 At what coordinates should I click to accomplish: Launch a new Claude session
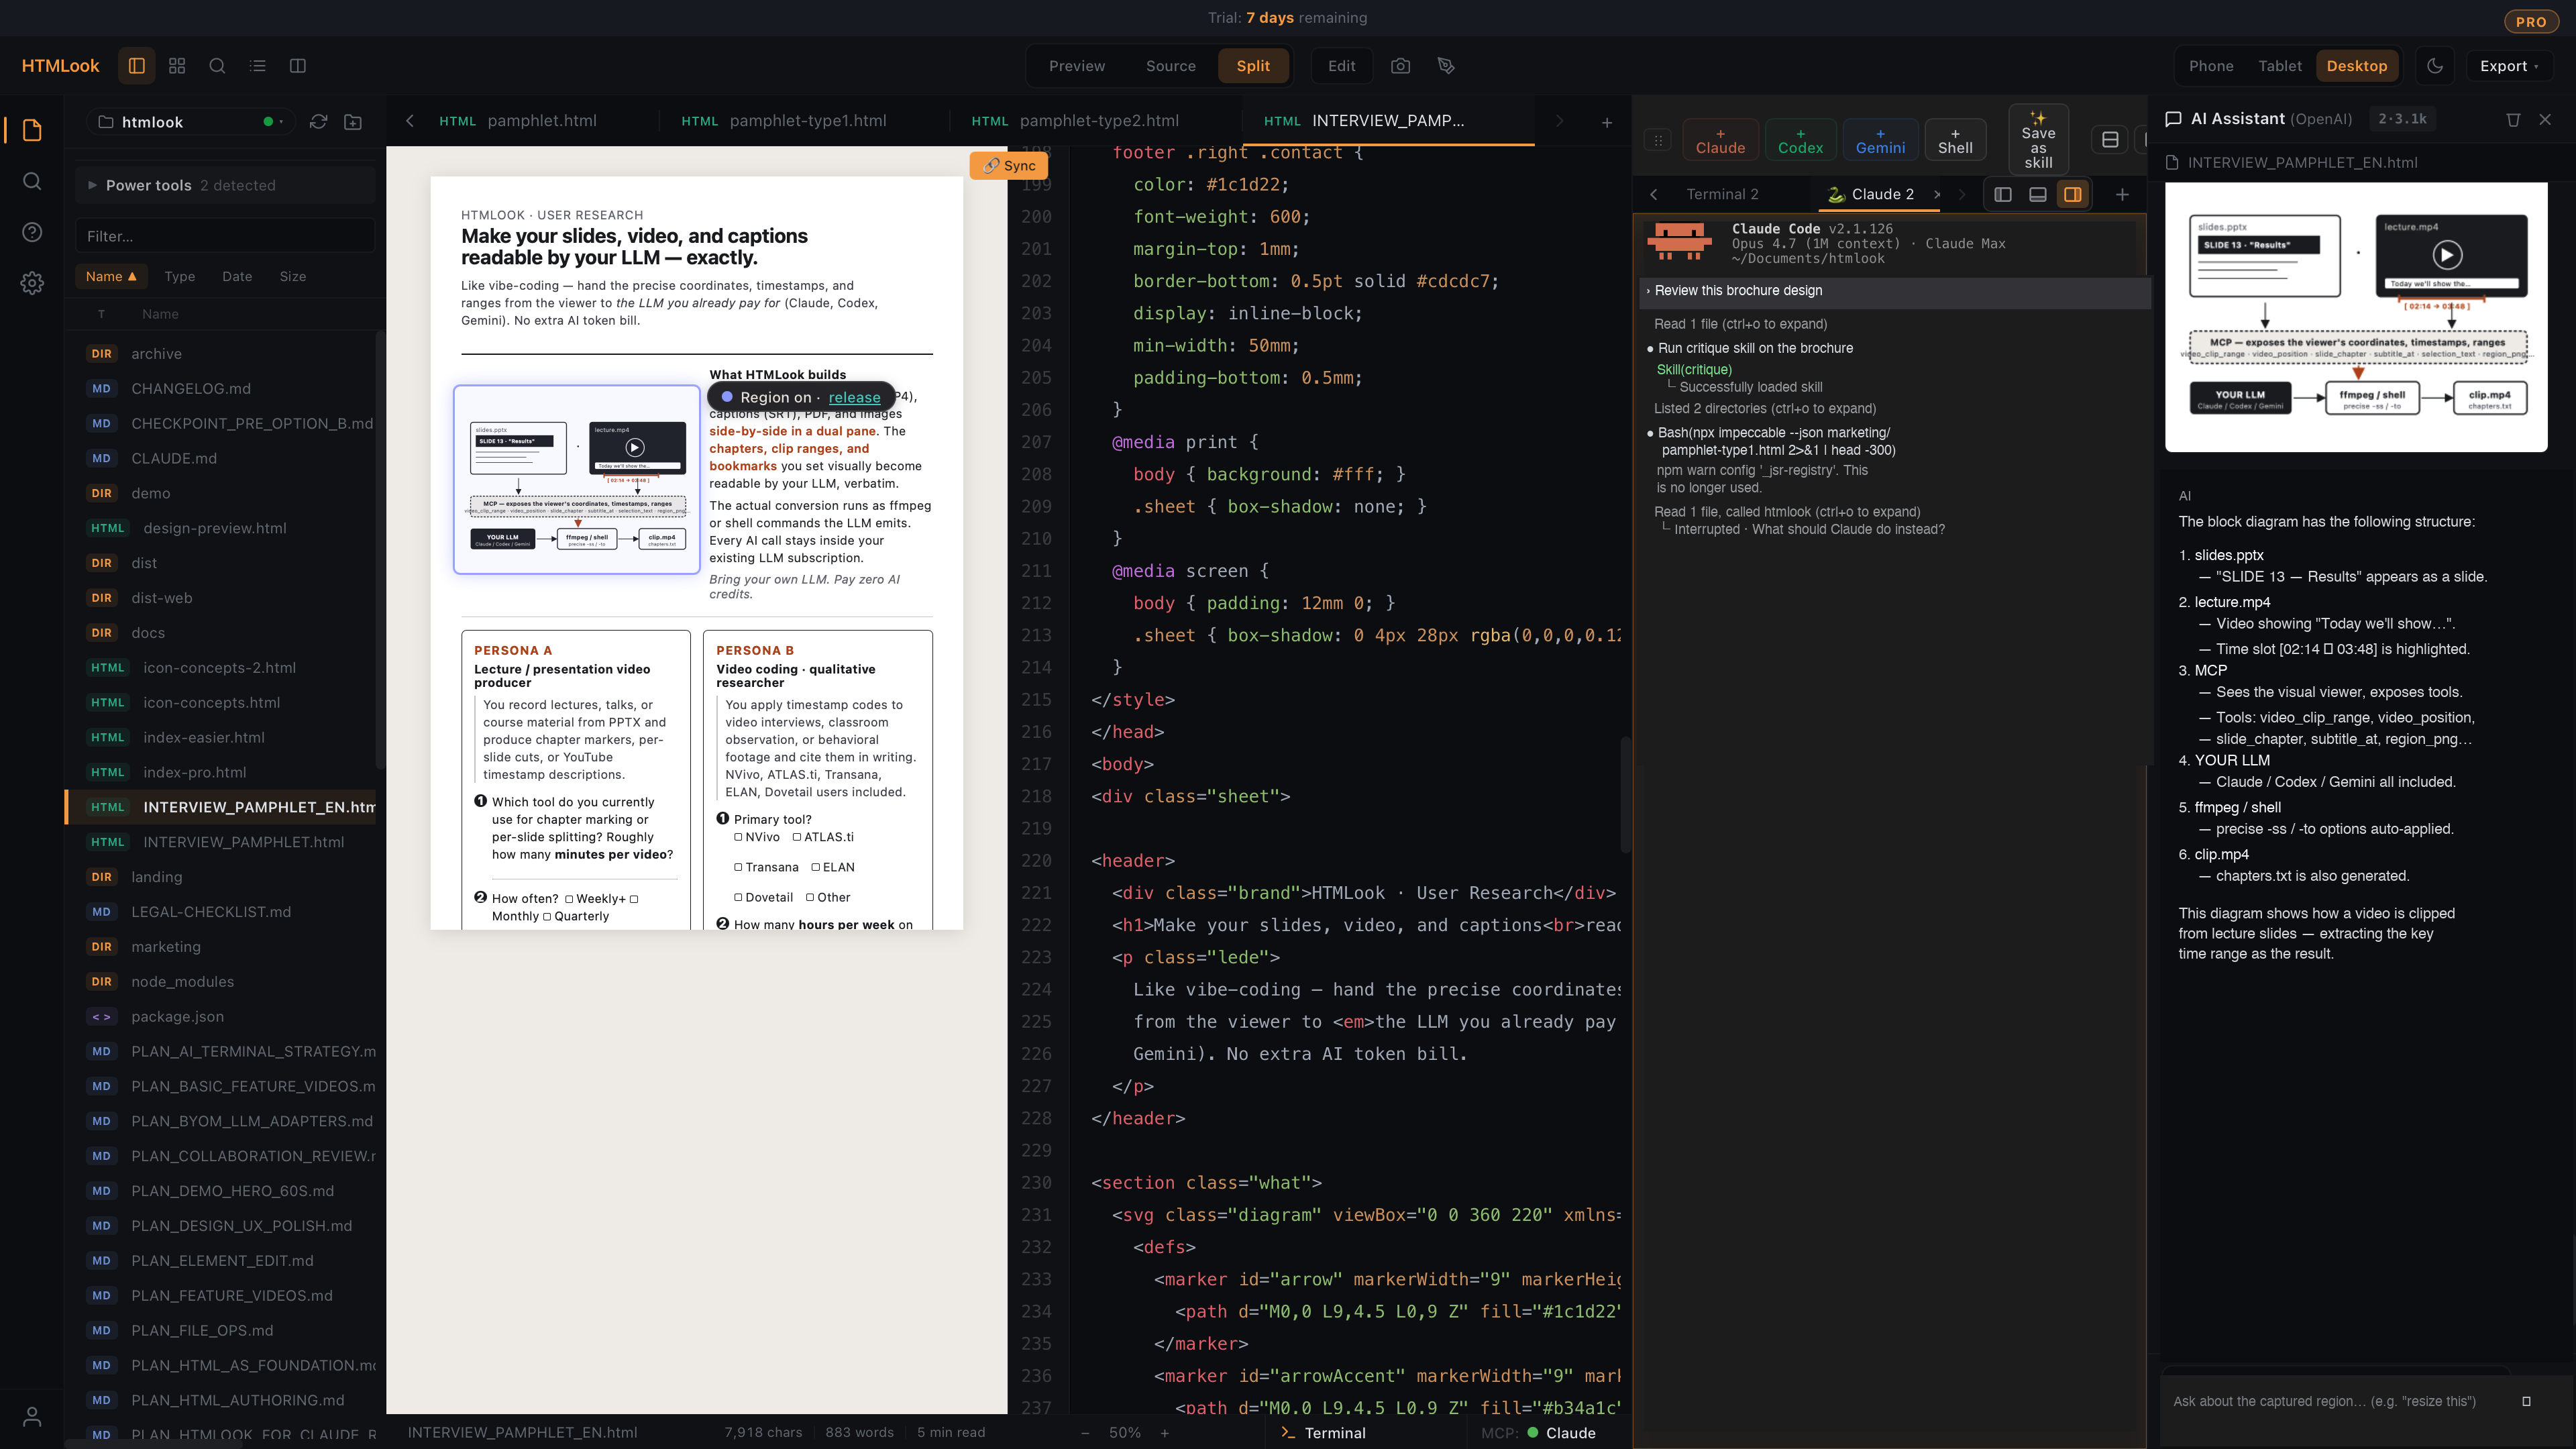[1720, 140]
